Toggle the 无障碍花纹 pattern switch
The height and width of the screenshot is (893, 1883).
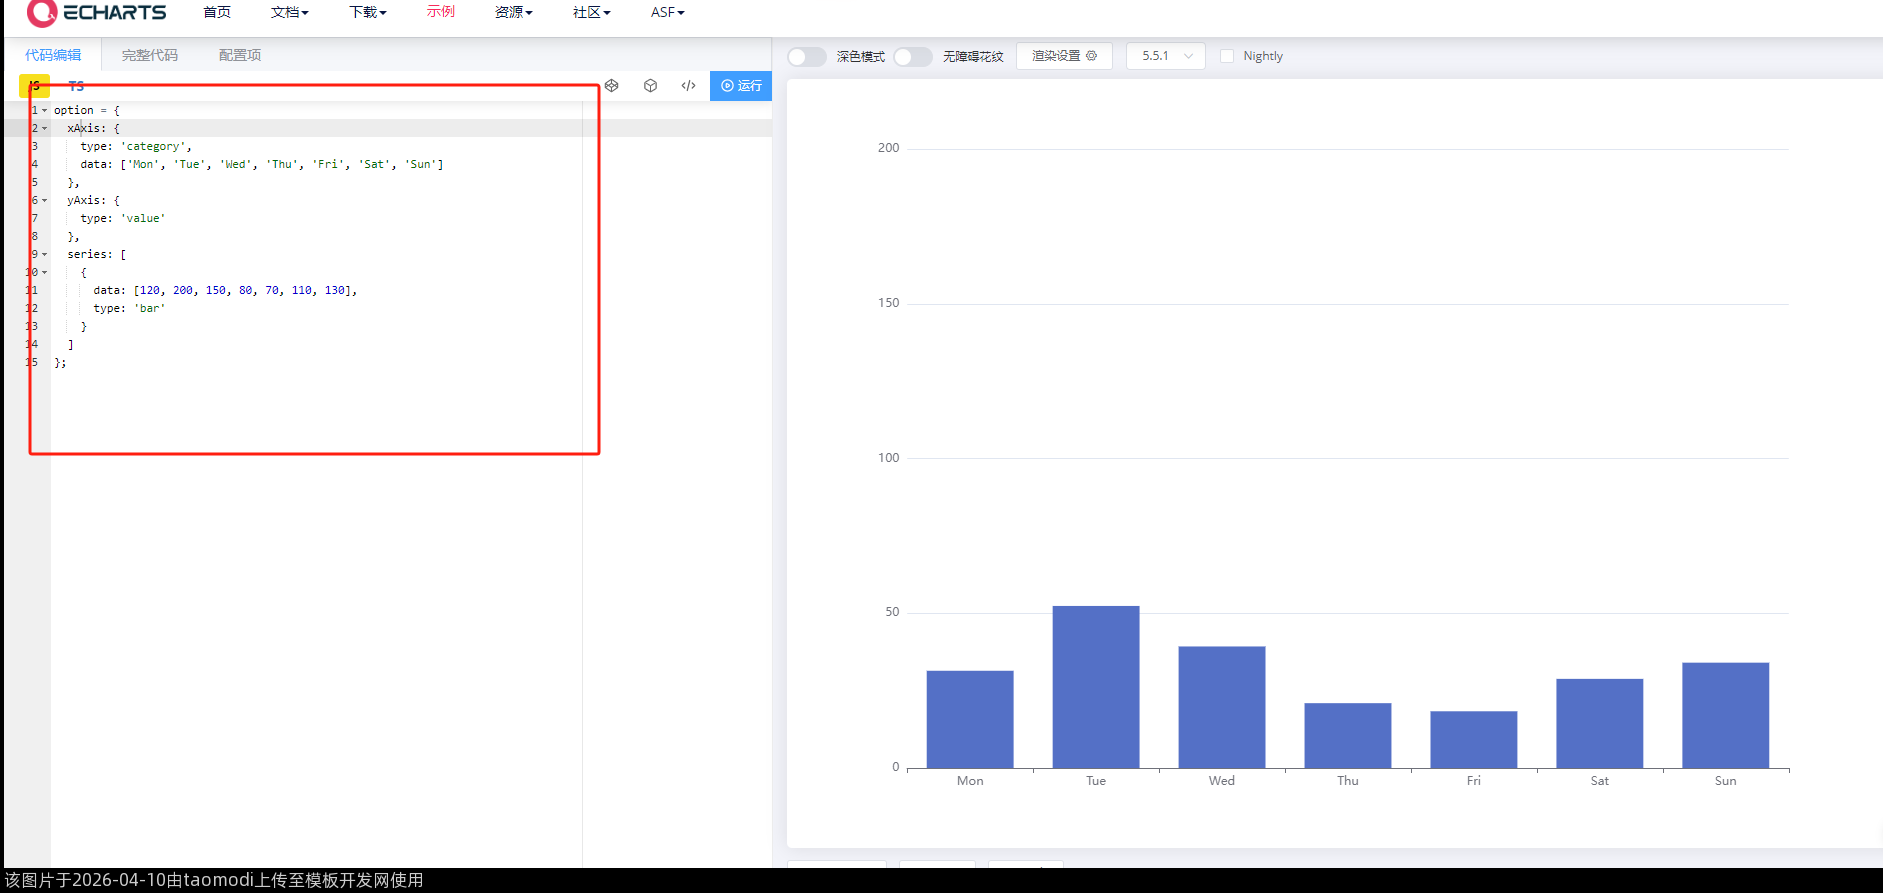[912, 57]
